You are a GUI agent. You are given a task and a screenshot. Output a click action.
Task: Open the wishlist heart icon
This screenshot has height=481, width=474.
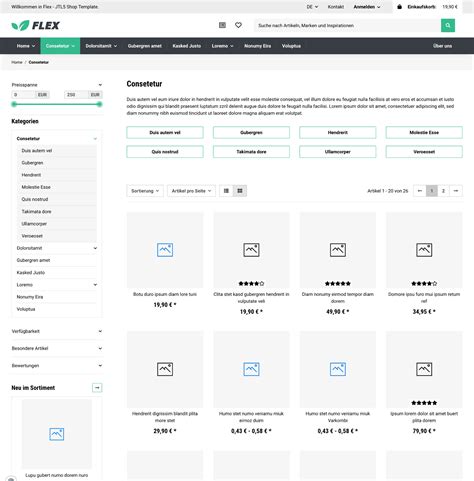(x=238, y=25)
